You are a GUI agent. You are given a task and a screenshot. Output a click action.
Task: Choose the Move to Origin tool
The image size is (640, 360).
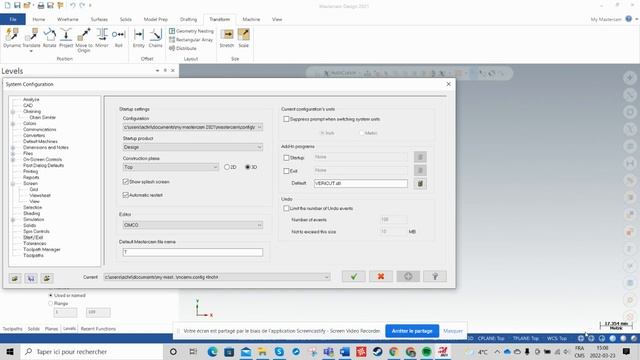point(84,39)
